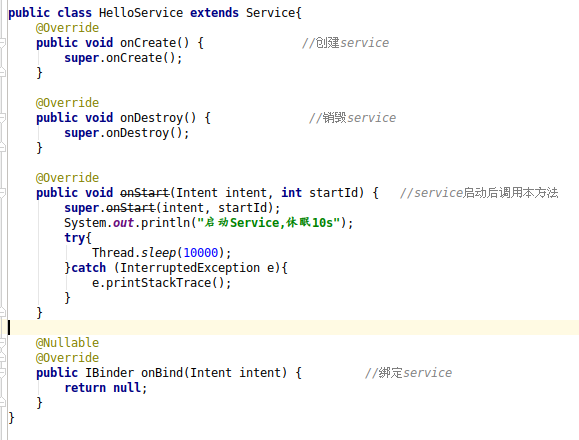This screenshot has width=579, height=440.
Task: Click the @Nullable annotation
Action: pos(67,343)
